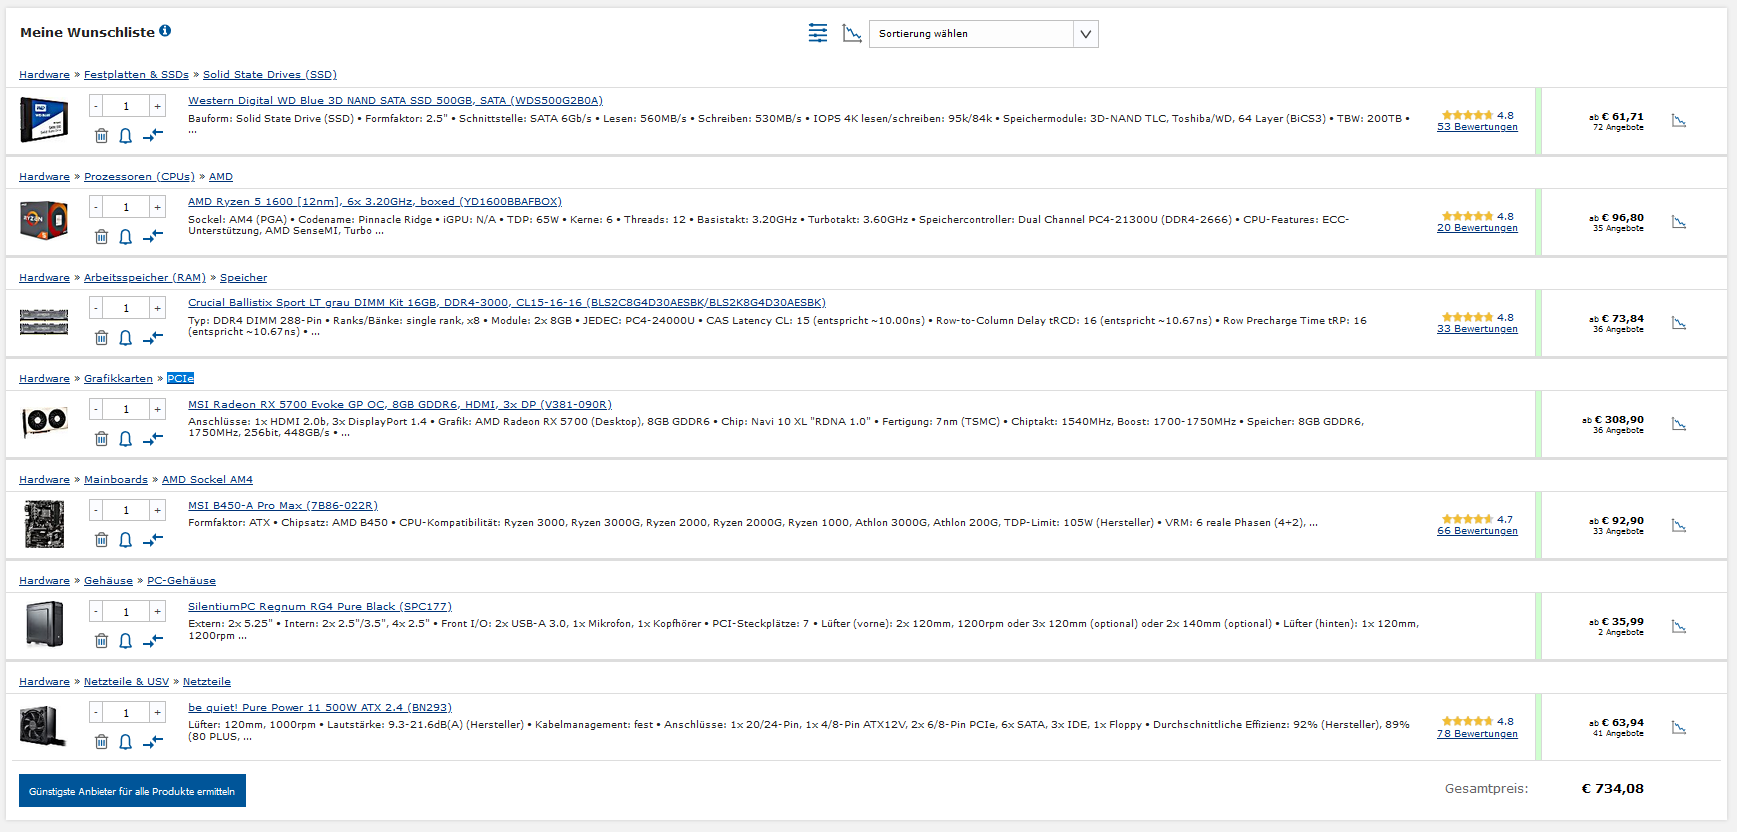This screenshot has height=832, width=1737.
Task: Decrease quantity of AMD Ryzen 5 1600
Action: pos(96,207)
